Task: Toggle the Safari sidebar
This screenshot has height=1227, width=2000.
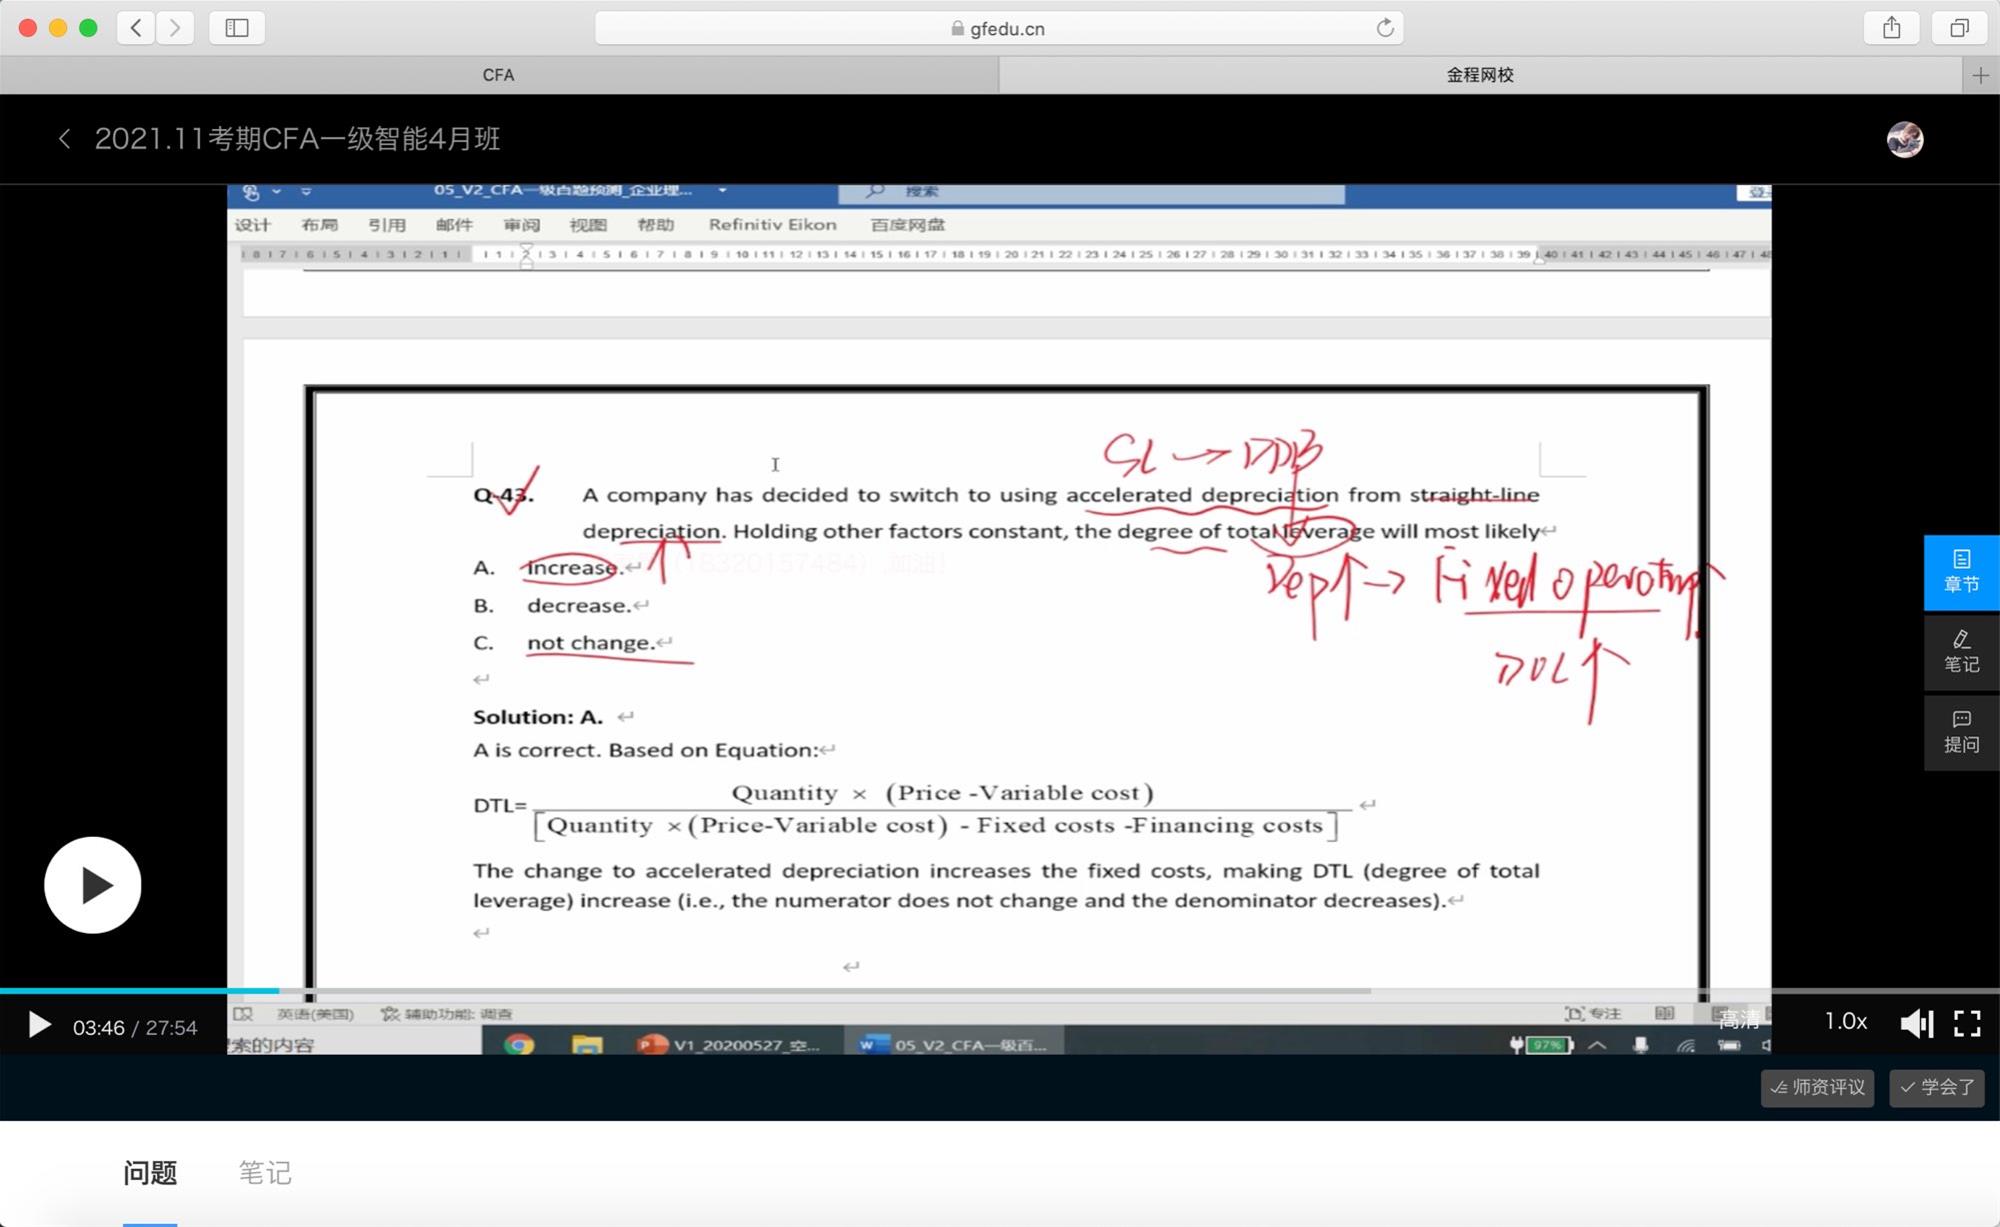Action: click(237, 28)
